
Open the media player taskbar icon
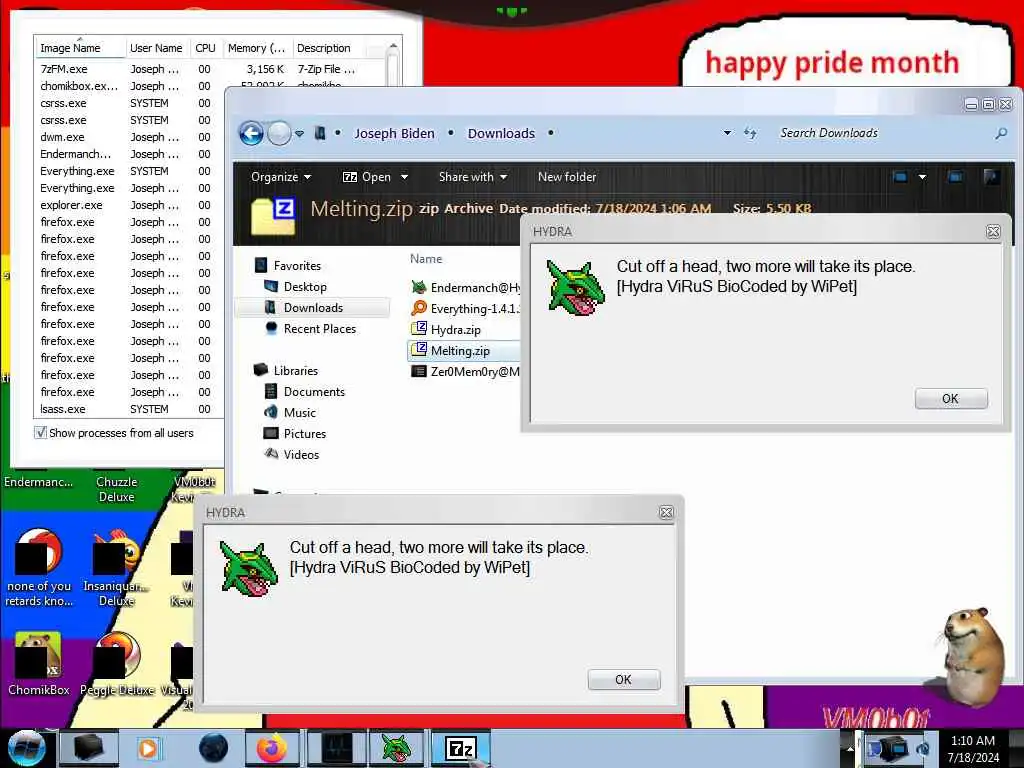(148, 748)
